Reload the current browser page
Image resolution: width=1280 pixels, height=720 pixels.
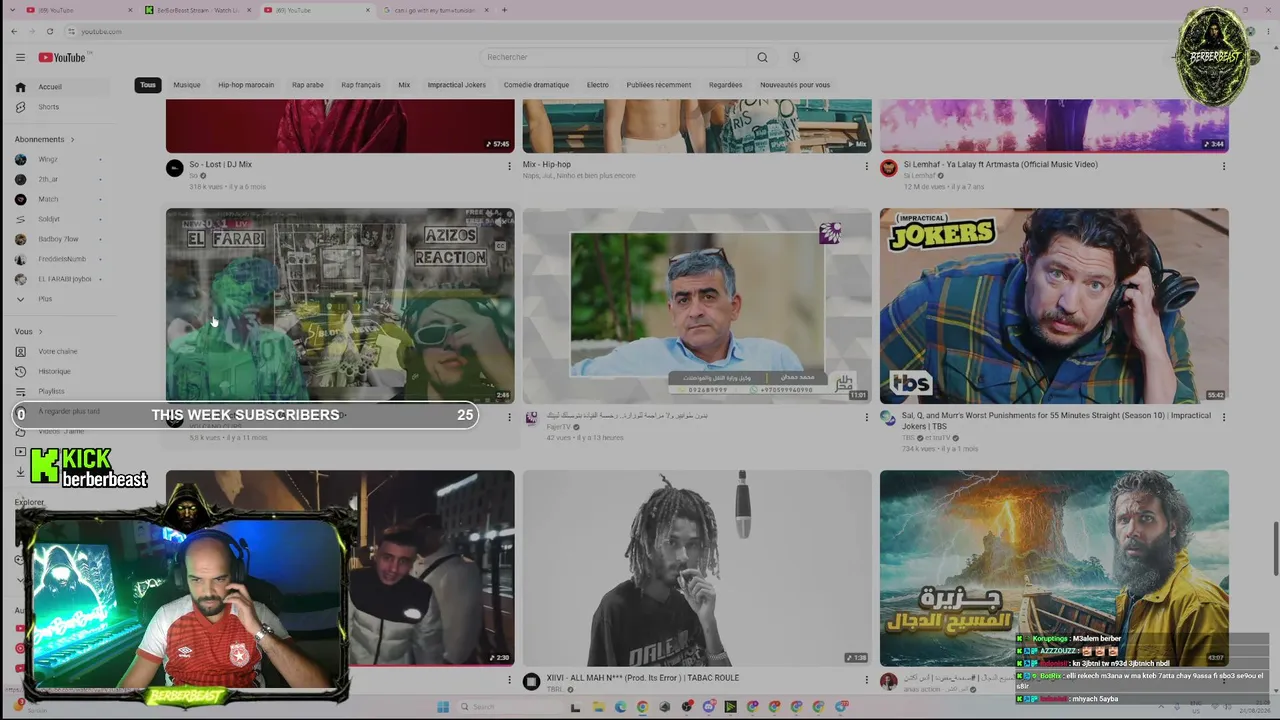point(50,31)
